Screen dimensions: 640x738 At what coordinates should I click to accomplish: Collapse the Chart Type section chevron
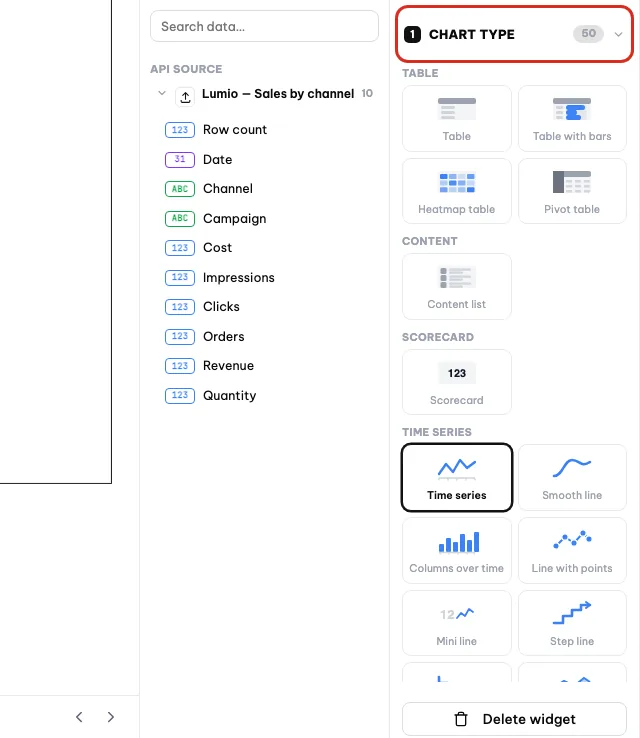point(618,34)
